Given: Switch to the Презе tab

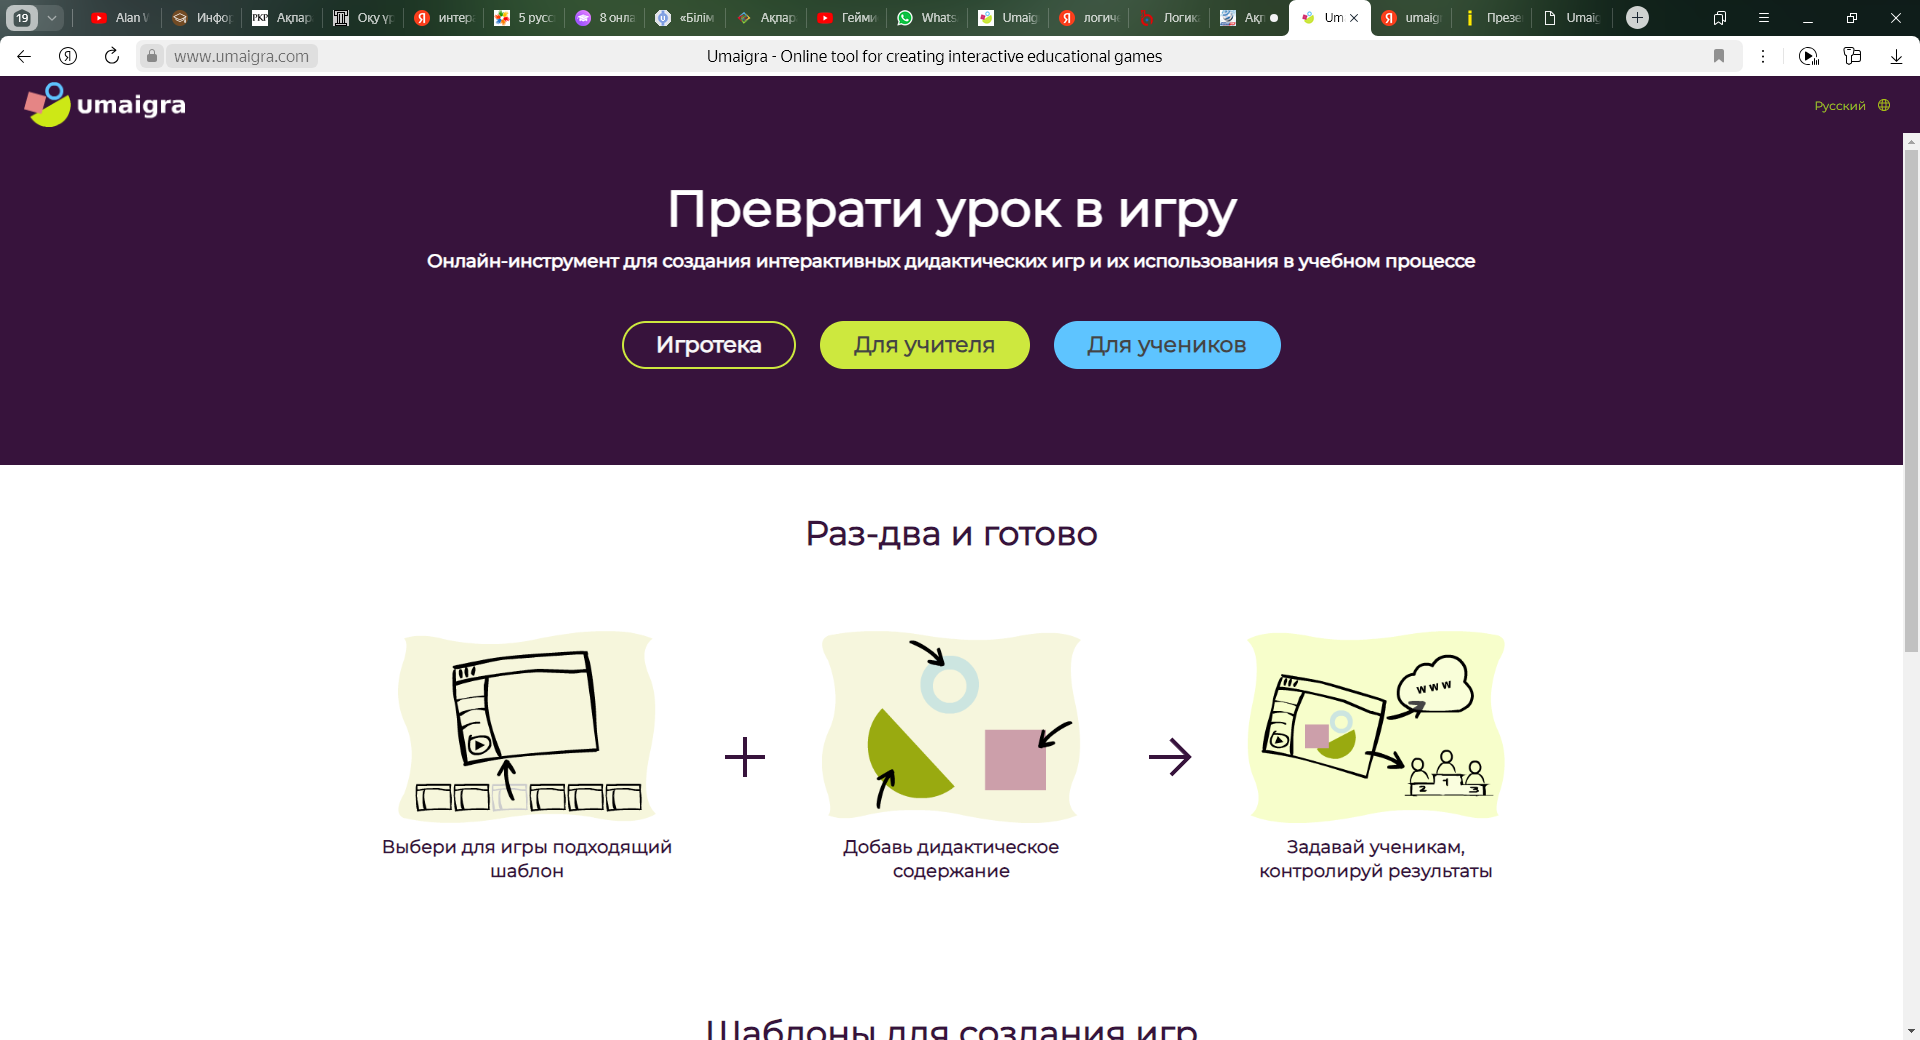Looking at the screenshot, I should pyautogui.click(x=1492, y=17).
